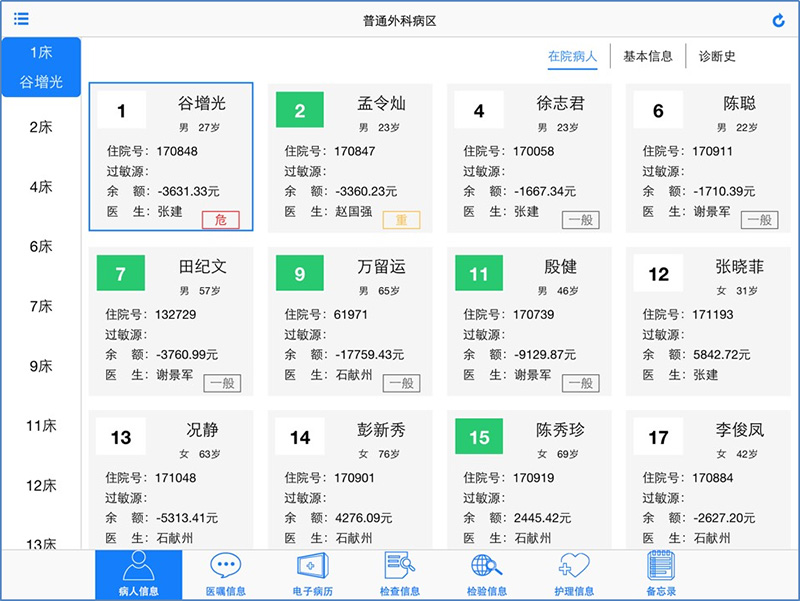This screenshot has height=601, width=800.
Task: Click the 重 severity tag on 孟令灿
Action: [401, 220]
